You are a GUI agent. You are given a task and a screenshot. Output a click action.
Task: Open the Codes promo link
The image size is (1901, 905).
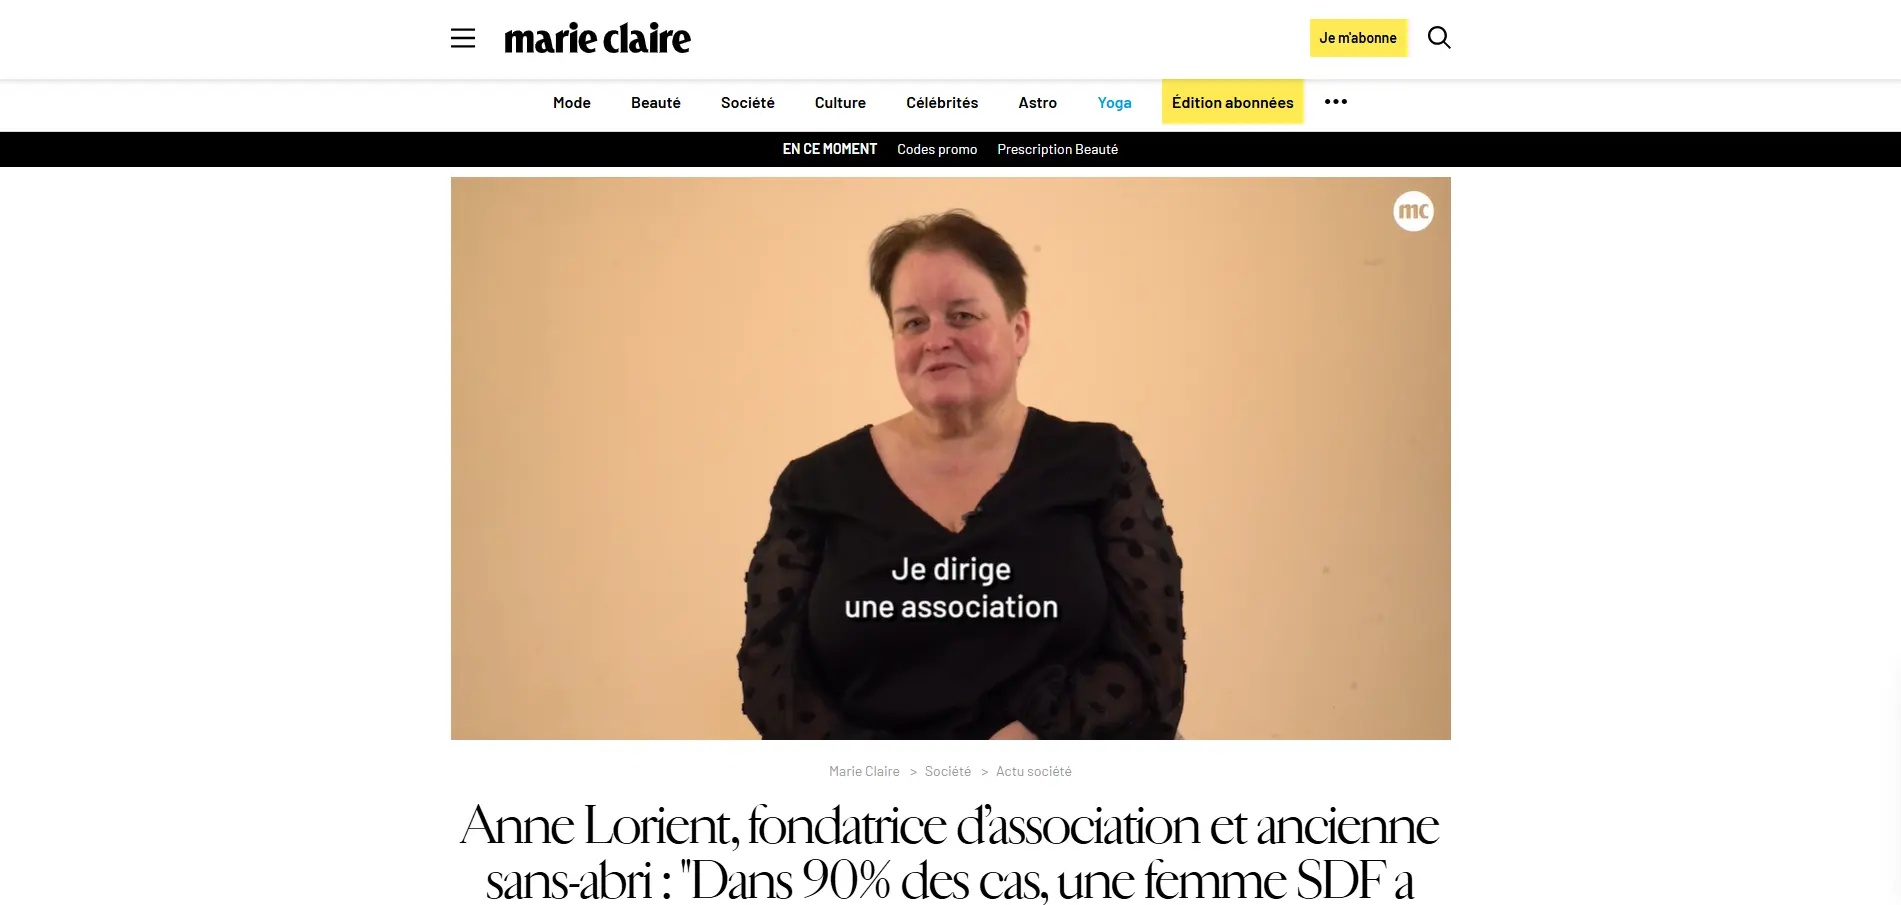tap(937, 149)
